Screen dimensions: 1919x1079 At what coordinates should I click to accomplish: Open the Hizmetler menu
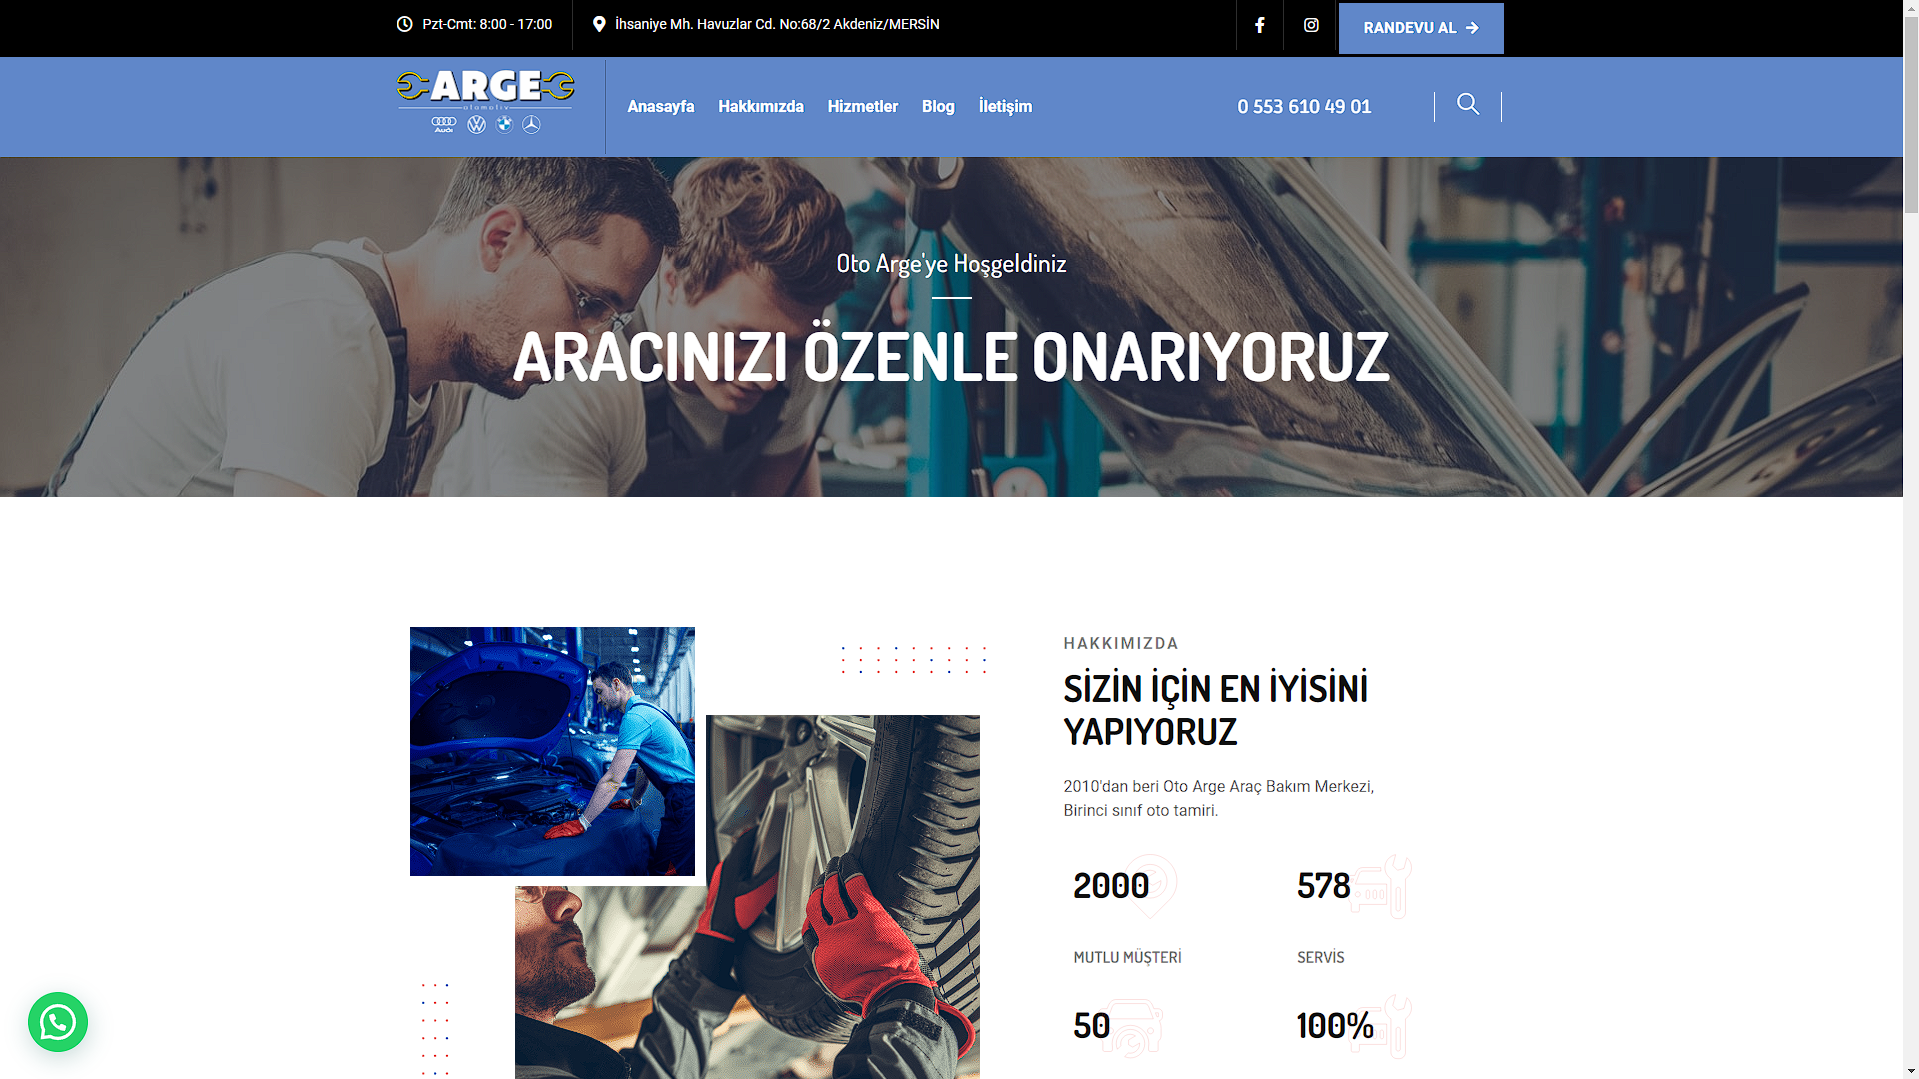pos(862,106)
